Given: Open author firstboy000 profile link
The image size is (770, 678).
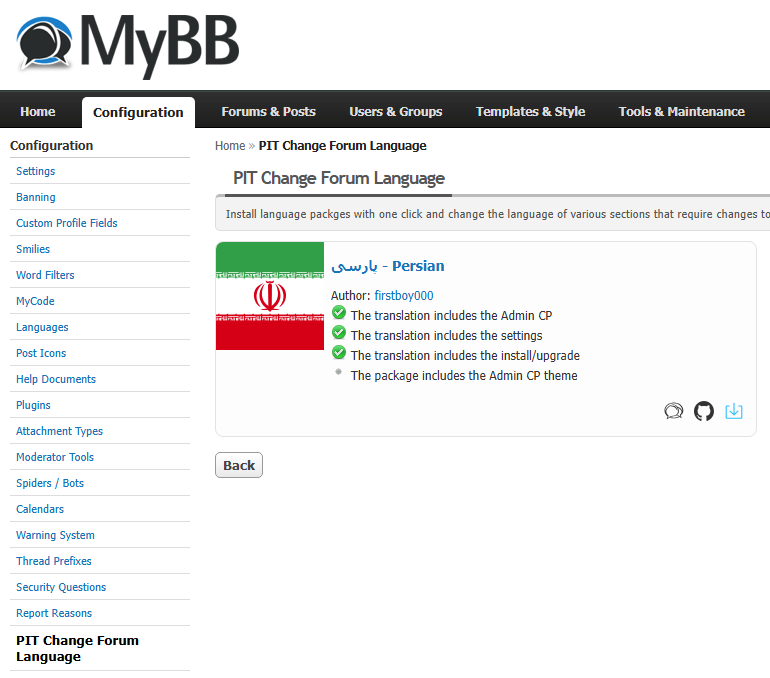Looking at the screenshot, I should (404, 296).
